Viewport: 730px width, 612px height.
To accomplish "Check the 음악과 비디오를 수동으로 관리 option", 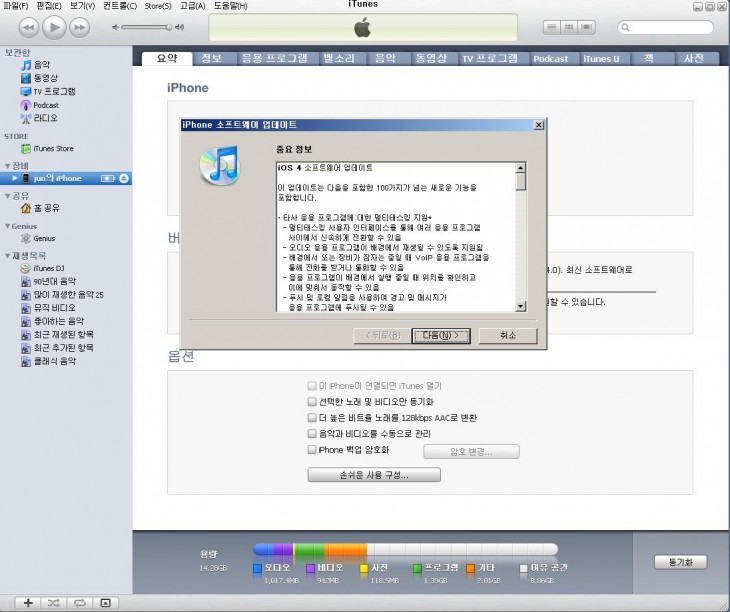I will [x=312, y=433].
